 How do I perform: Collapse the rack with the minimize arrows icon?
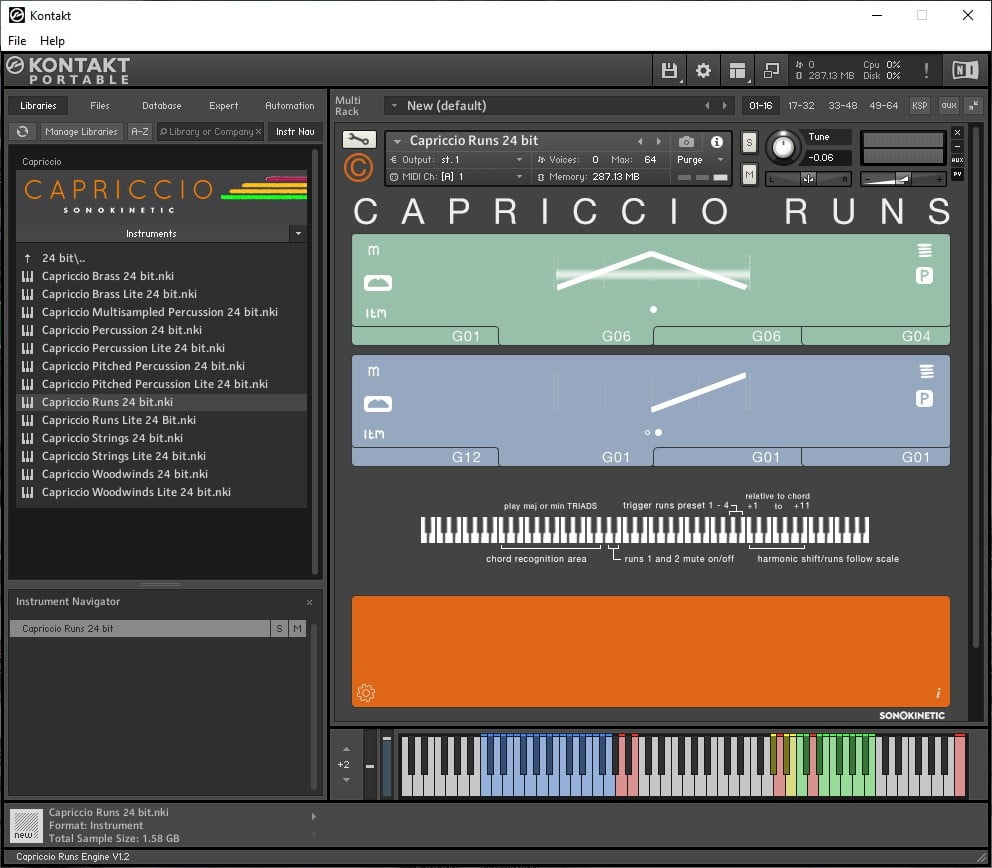tap(974, 106)
